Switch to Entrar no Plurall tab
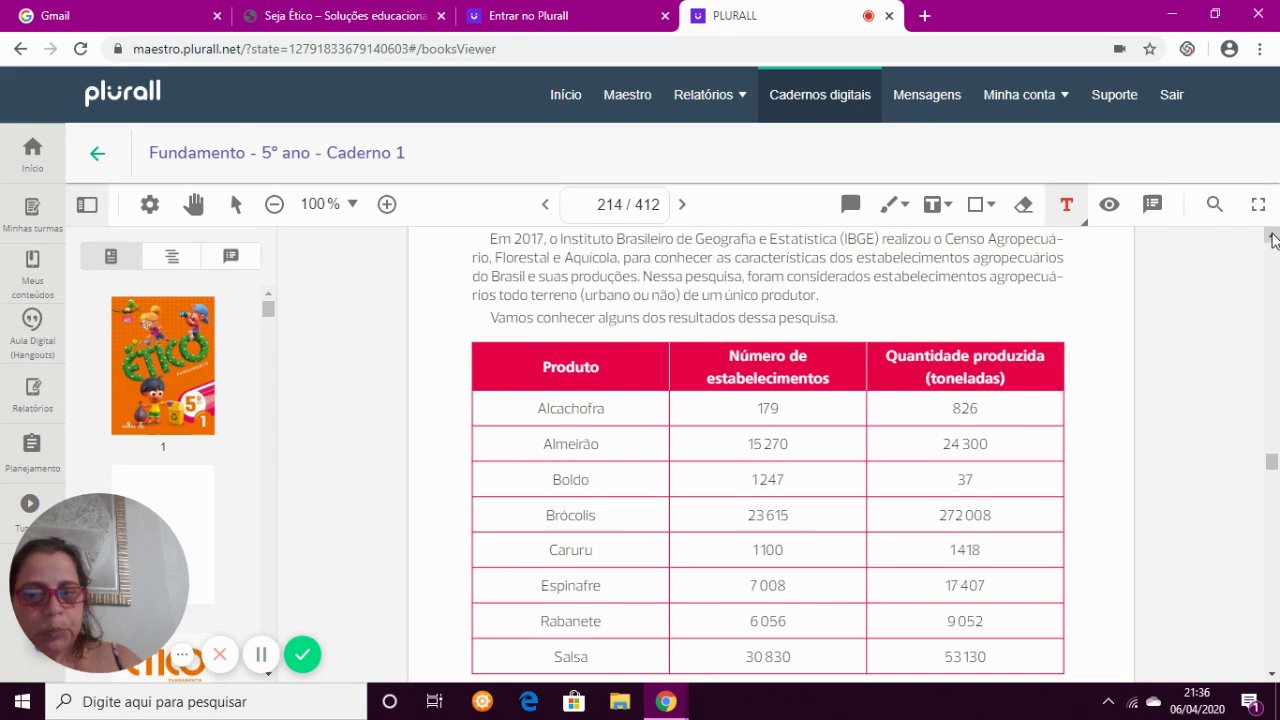This screenshot has width=1280, height=720. click(x=568, y=16)
